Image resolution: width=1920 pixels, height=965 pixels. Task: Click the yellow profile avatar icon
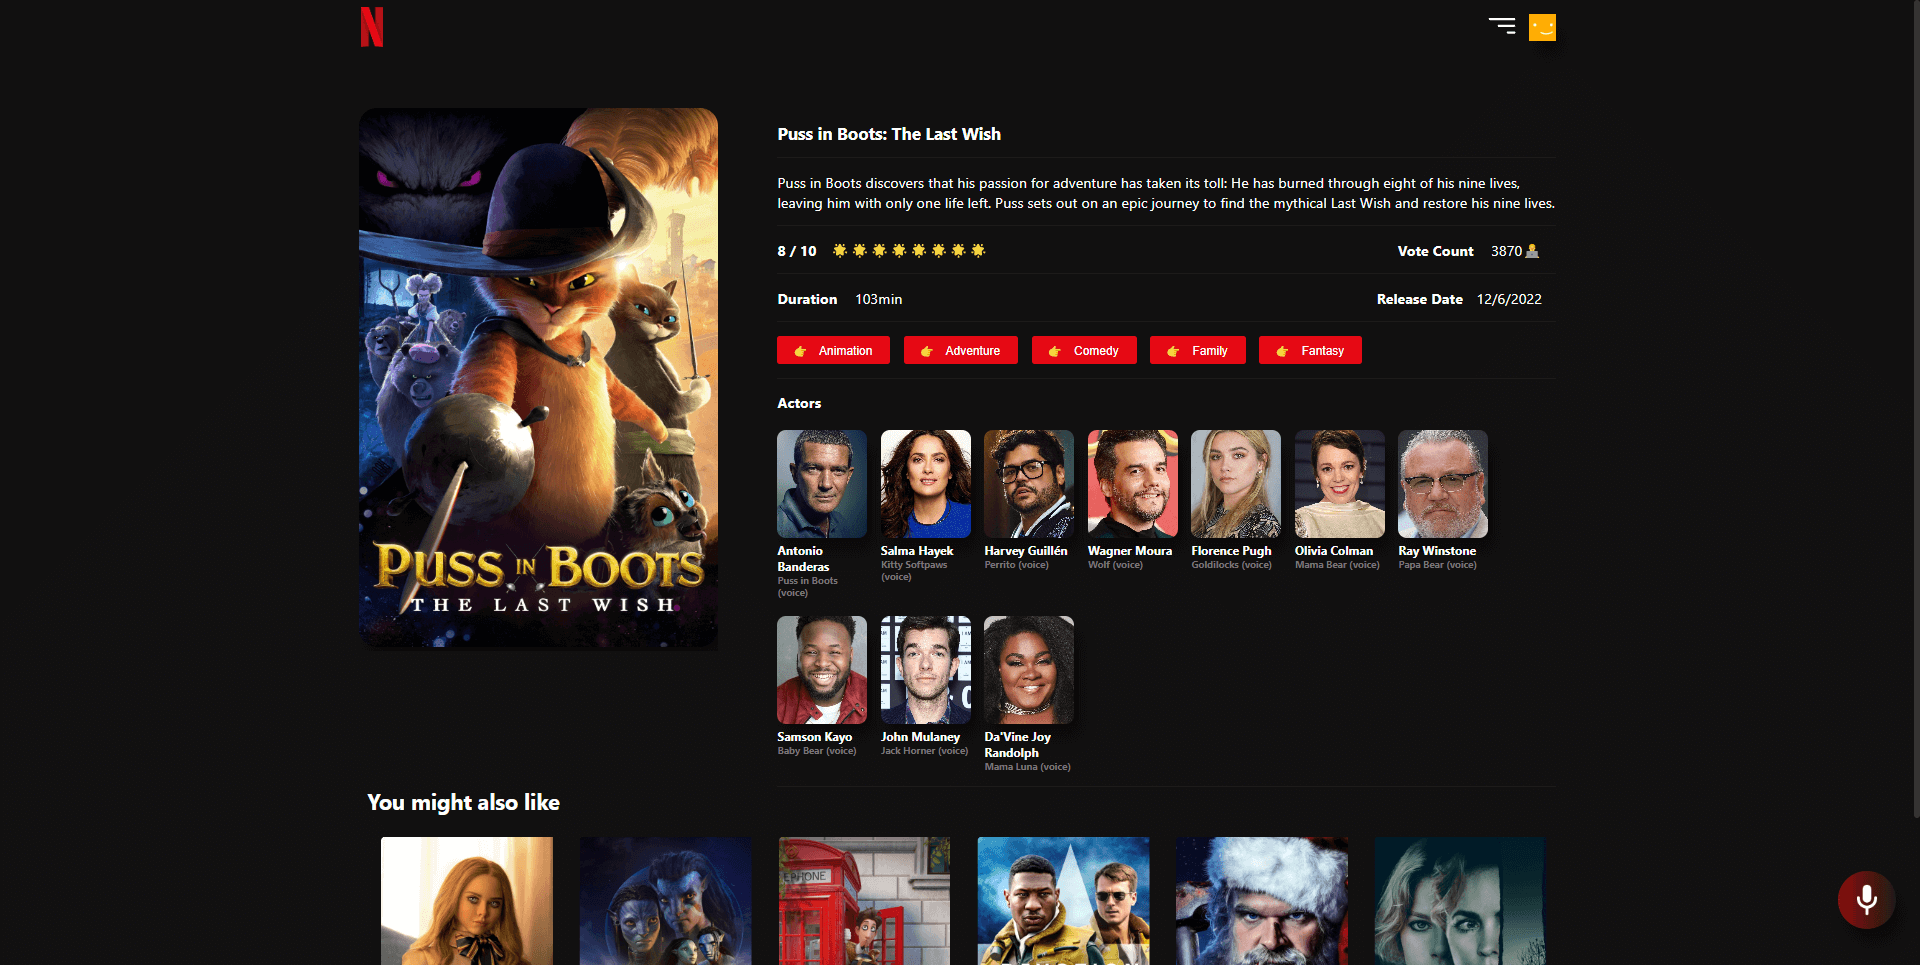point(1542,27)
